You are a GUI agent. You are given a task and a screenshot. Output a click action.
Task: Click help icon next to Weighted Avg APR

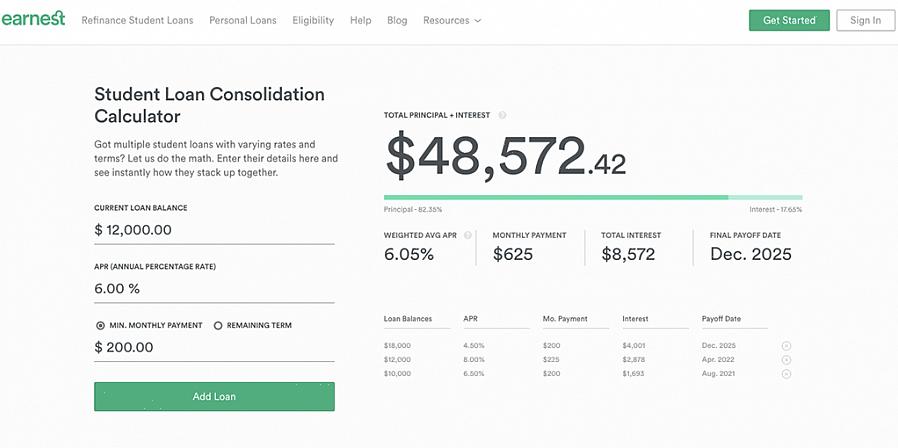tap(468, 235)
